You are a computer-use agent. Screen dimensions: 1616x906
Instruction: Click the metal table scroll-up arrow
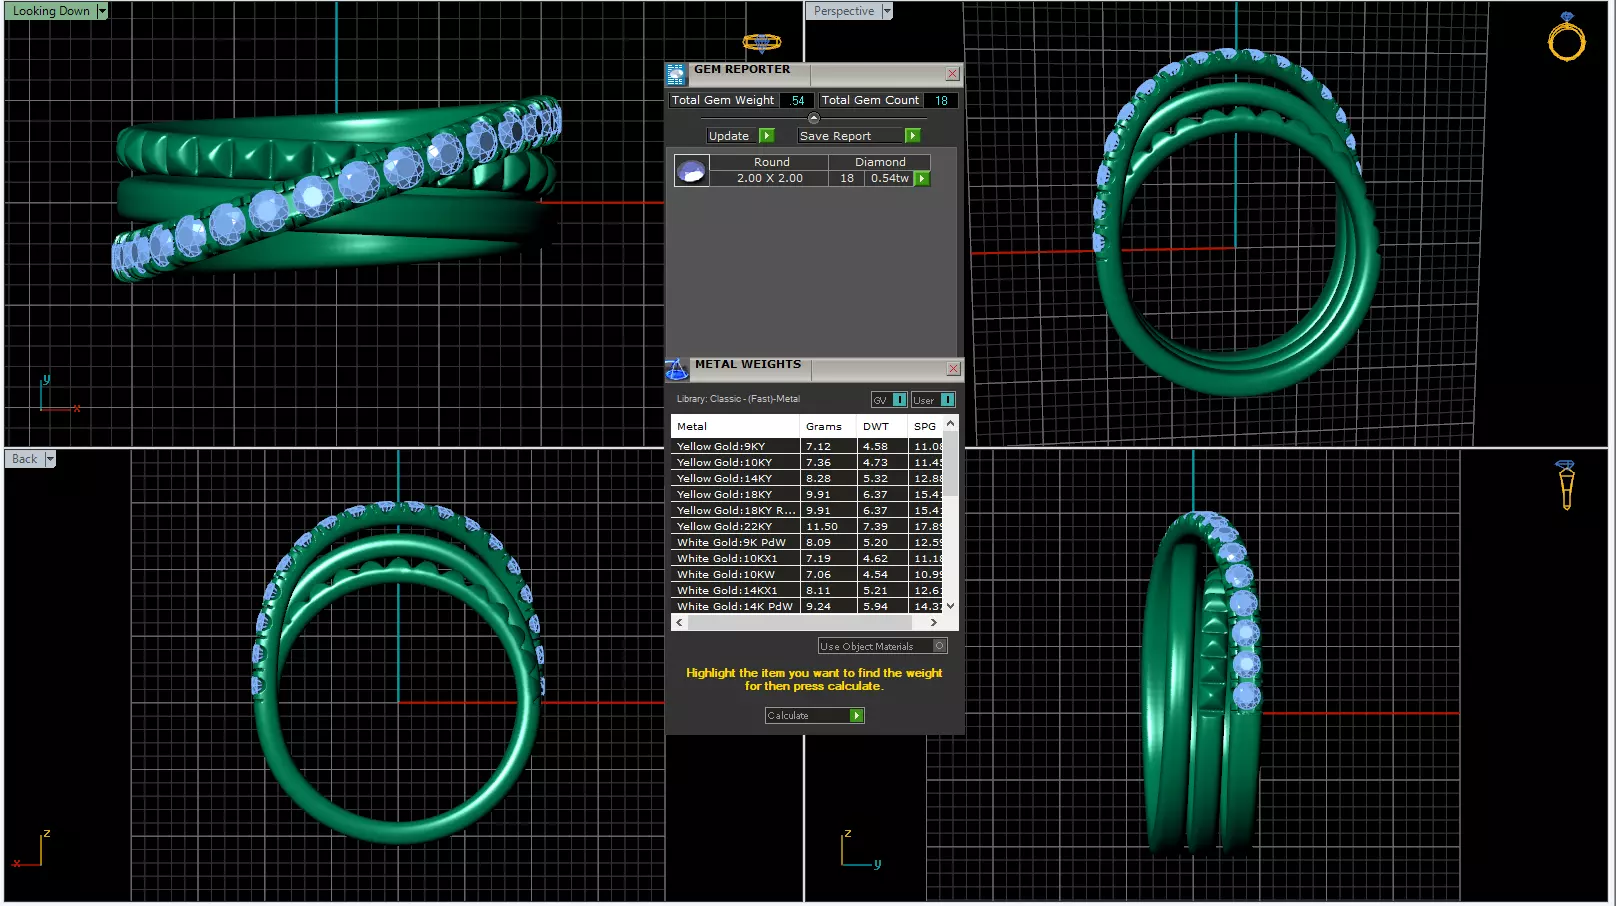(950, 424)
